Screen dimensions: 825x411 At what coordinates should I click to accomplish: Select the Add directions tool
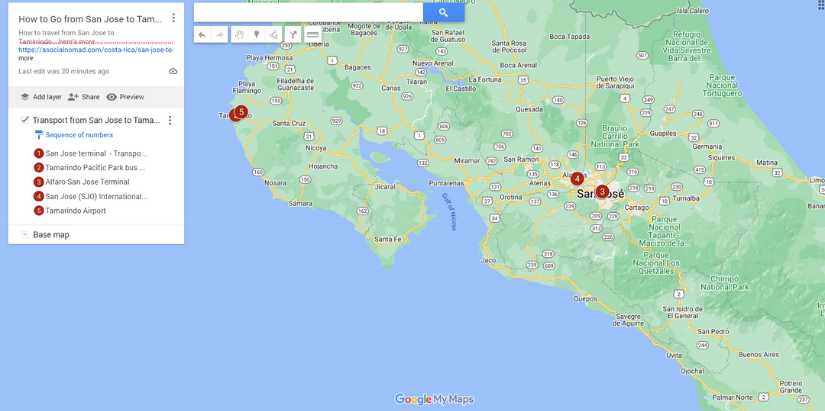click(293, 35)
